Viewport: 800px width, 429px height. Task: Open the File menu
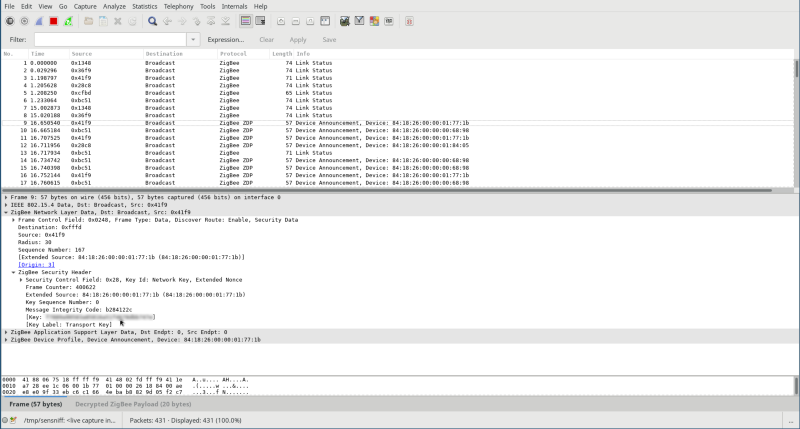tap(10, 7)
